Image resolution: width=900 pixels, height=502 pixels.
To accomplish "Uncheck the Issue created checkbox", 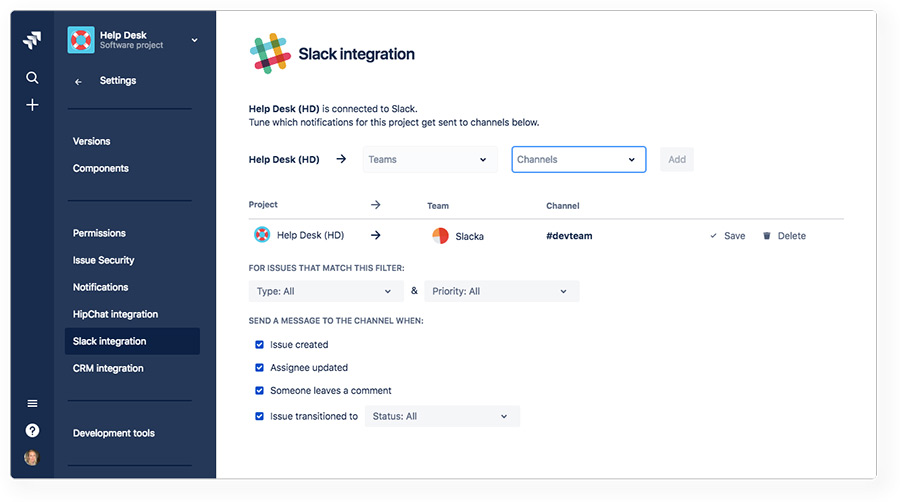I will (x=259, y=345).
